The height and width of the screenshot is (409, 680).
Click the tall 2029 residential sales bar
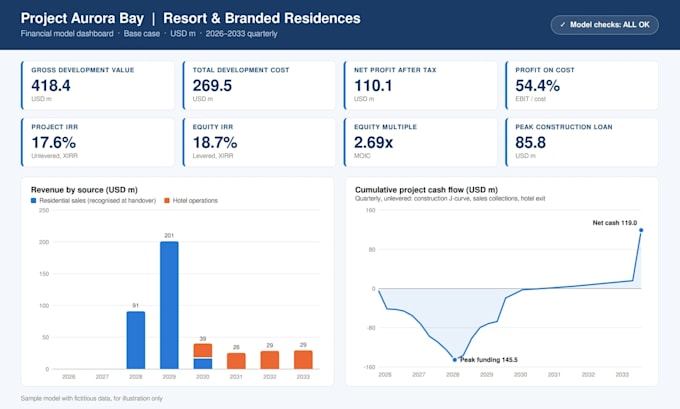[x=169, y=305]
